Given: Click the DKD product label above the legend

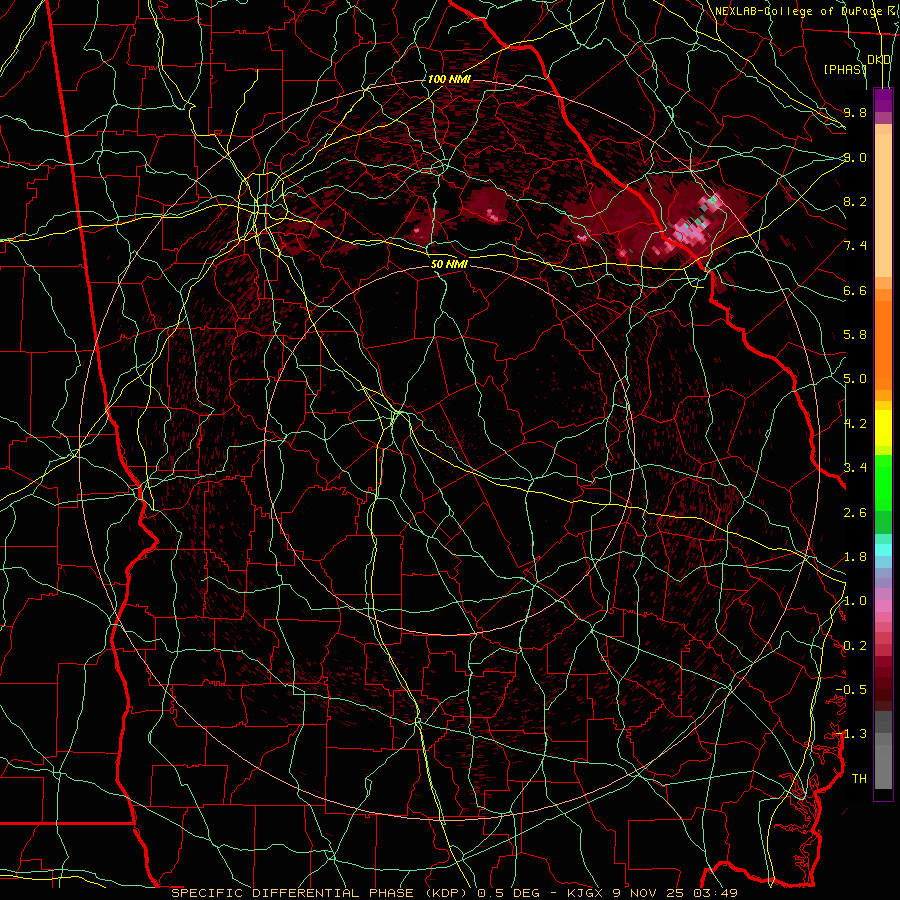Looking at the screenshot, I should tap(879, 60).
